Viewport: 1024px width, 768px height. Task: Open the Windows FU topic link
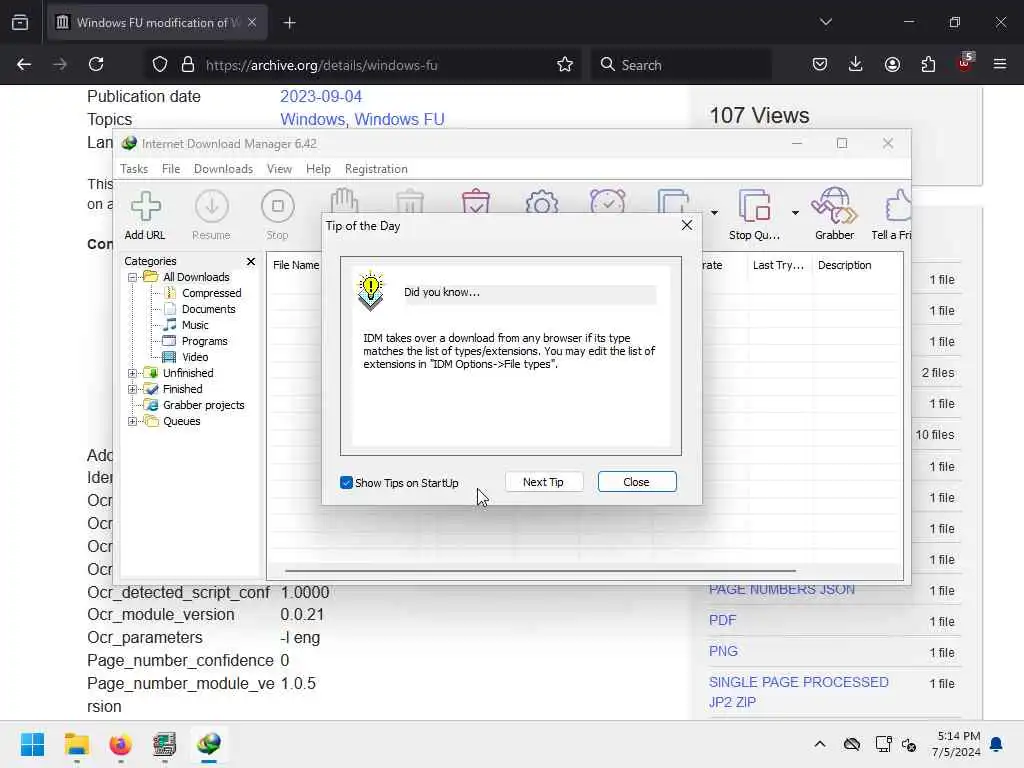click(x=400, y=120)
